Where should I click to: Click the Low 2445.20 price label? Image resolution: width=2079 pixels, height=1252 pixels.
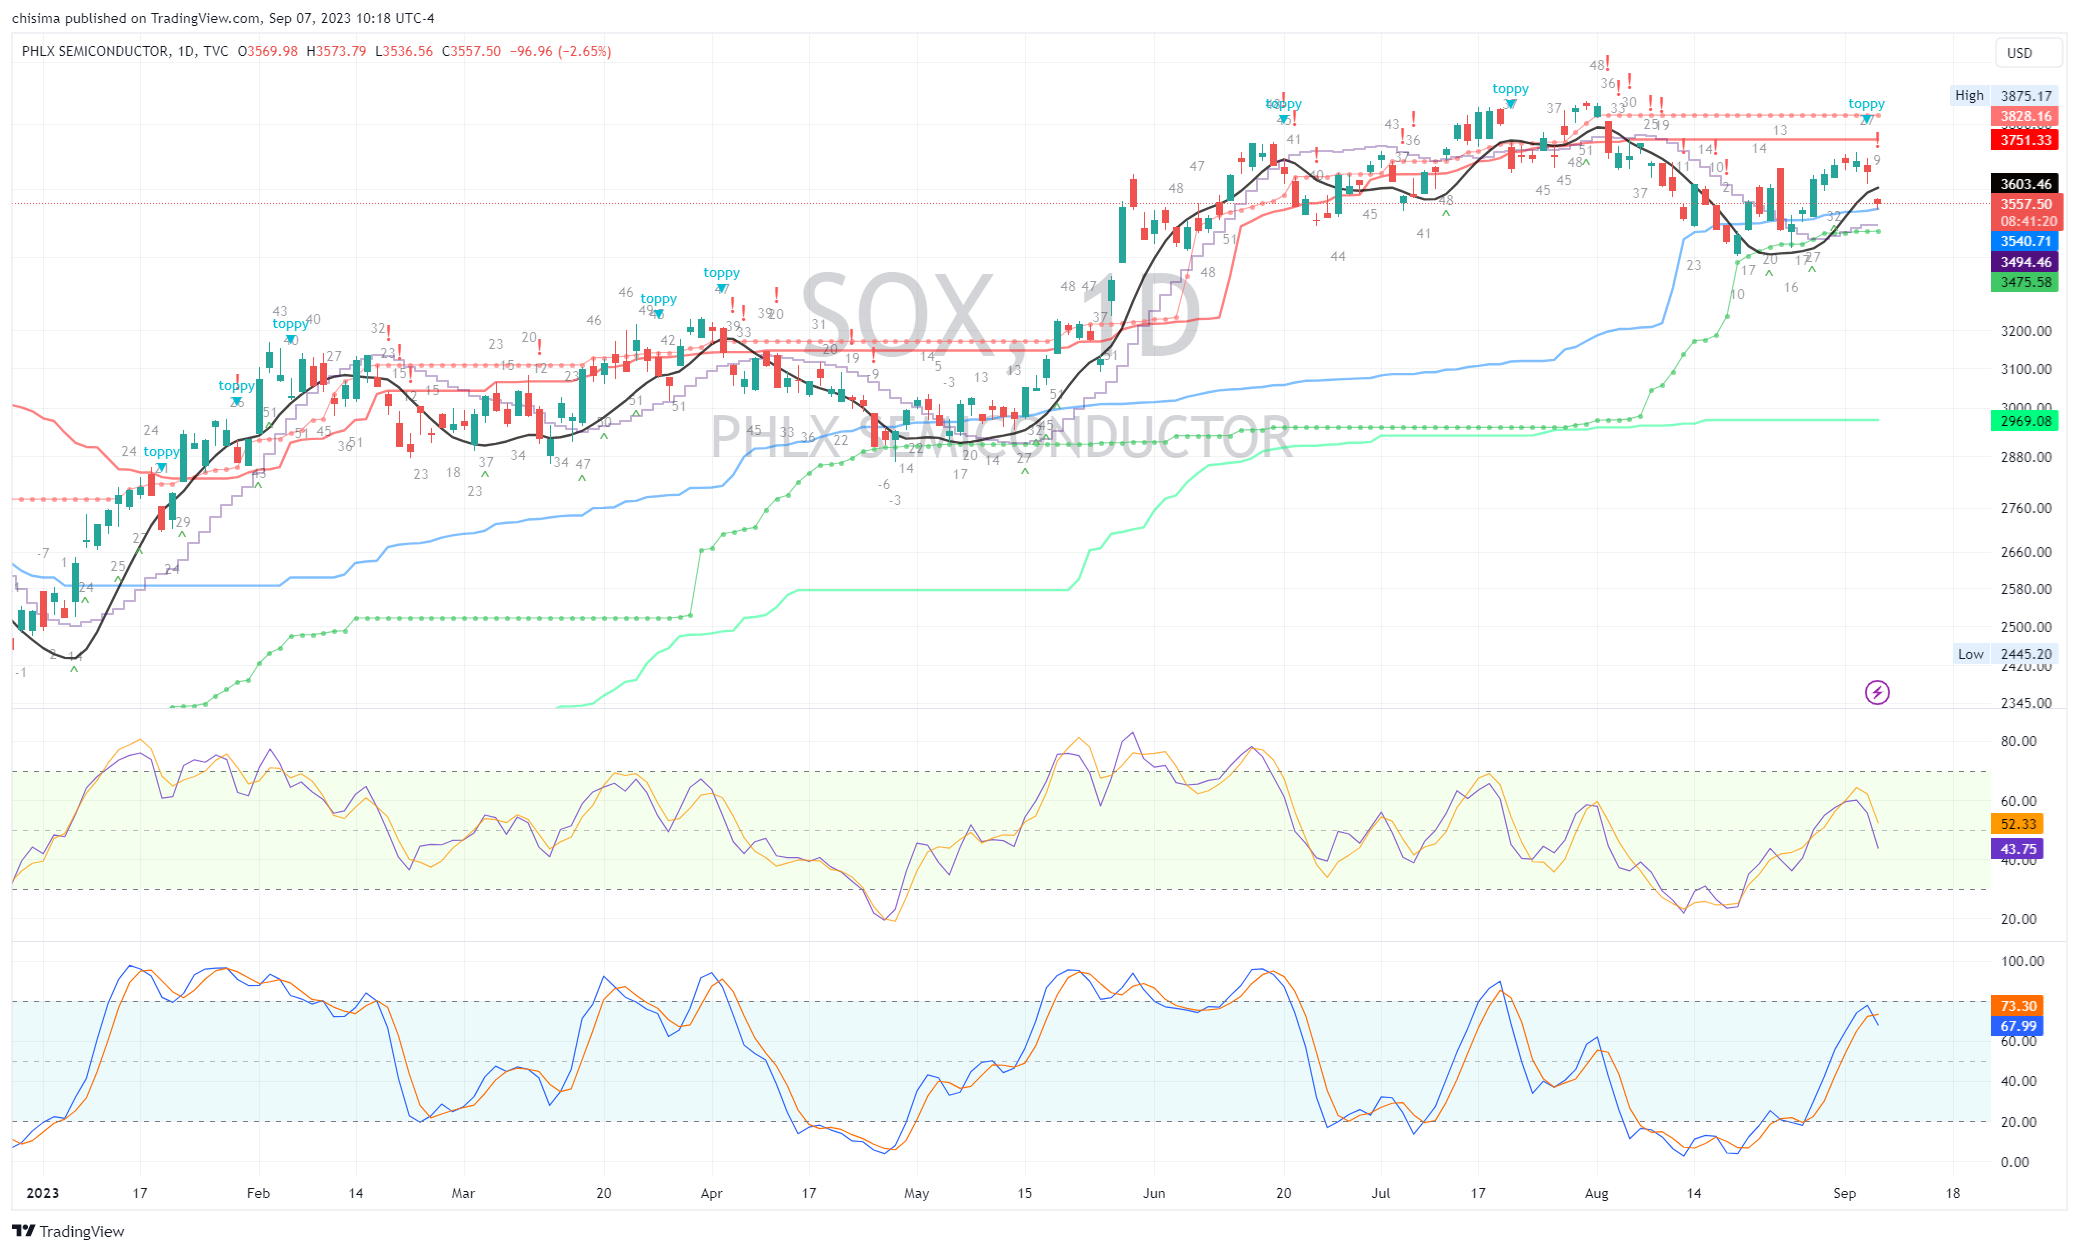pos(2025,654)
